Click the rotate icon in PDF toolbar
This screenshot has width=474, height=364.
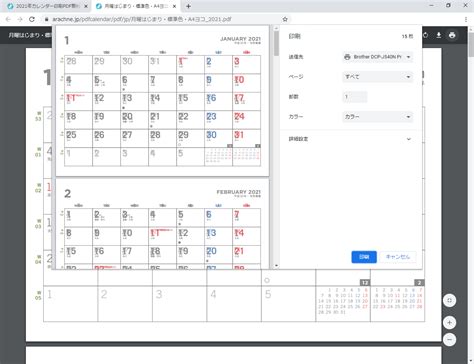pos(426,35)
